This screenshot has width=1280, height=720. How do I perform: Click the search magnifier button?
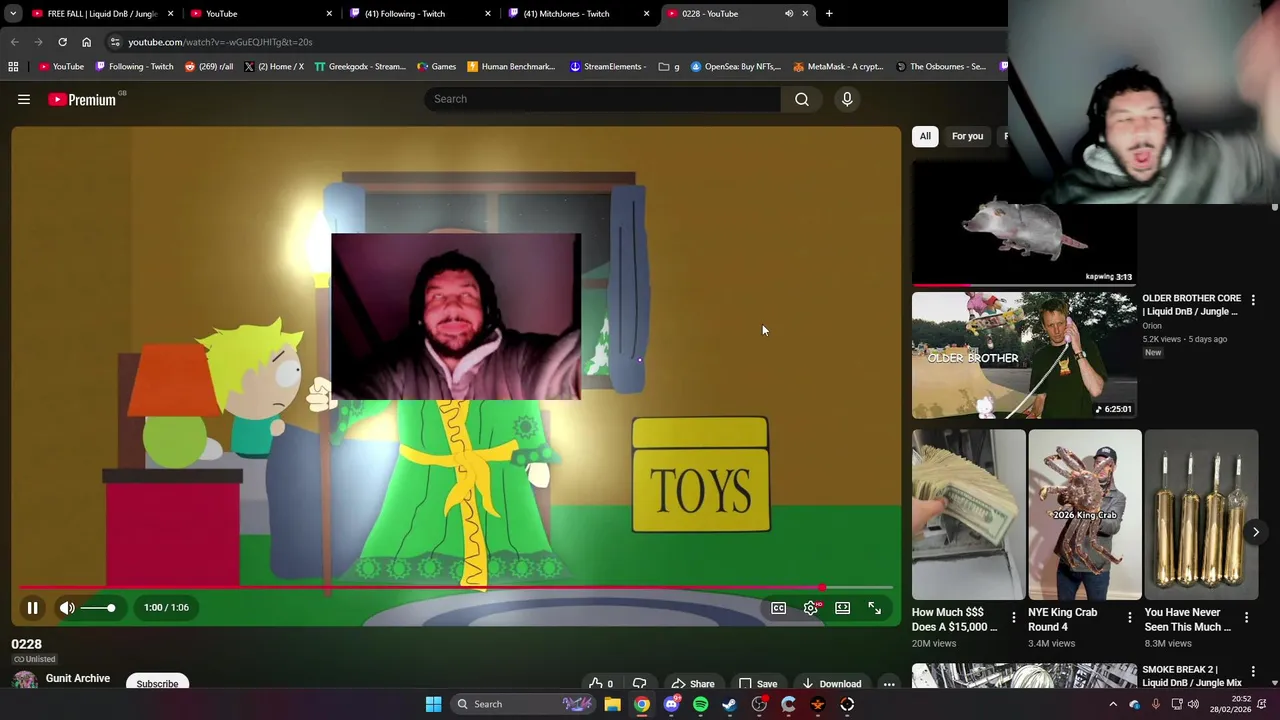click(802, 99)
